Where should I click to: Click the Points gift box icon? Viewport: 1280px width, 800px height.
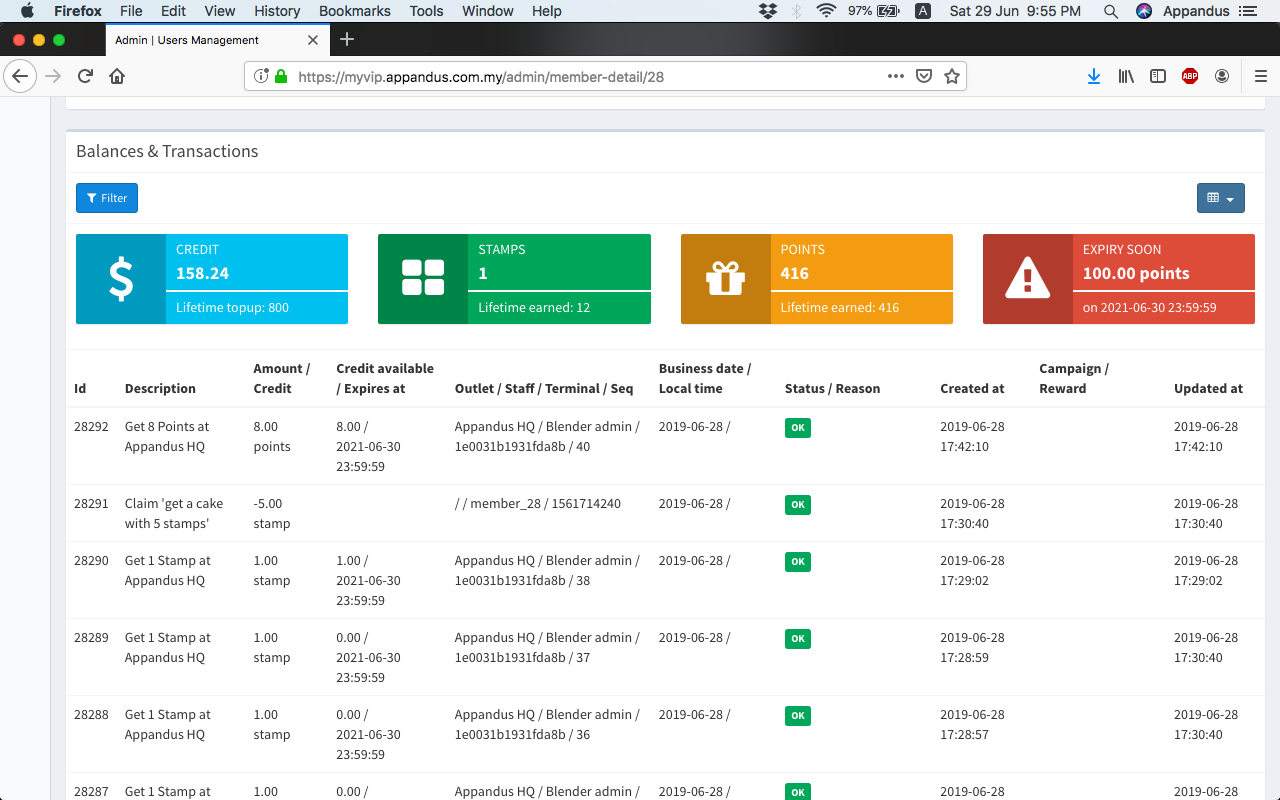tap(726, 279)
